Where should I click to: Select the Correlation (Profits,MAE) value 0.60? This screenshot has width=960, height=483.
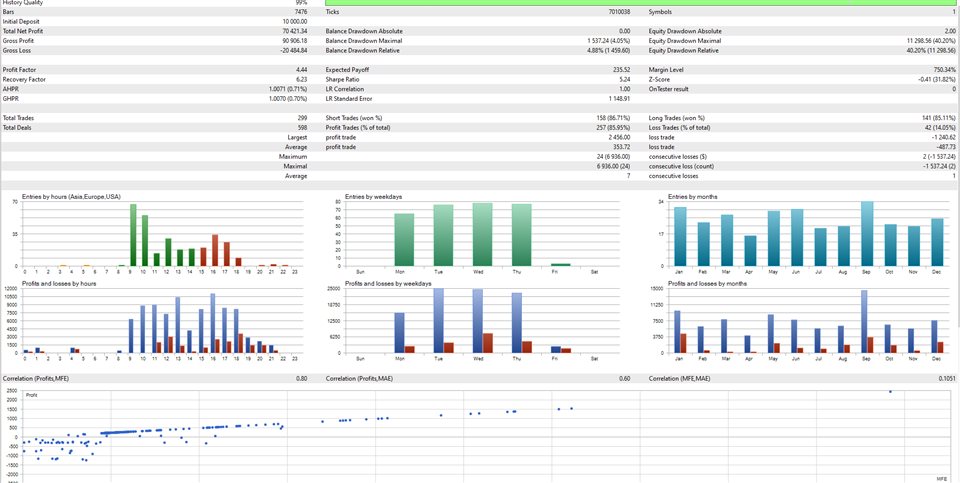(x=624, y=379)
